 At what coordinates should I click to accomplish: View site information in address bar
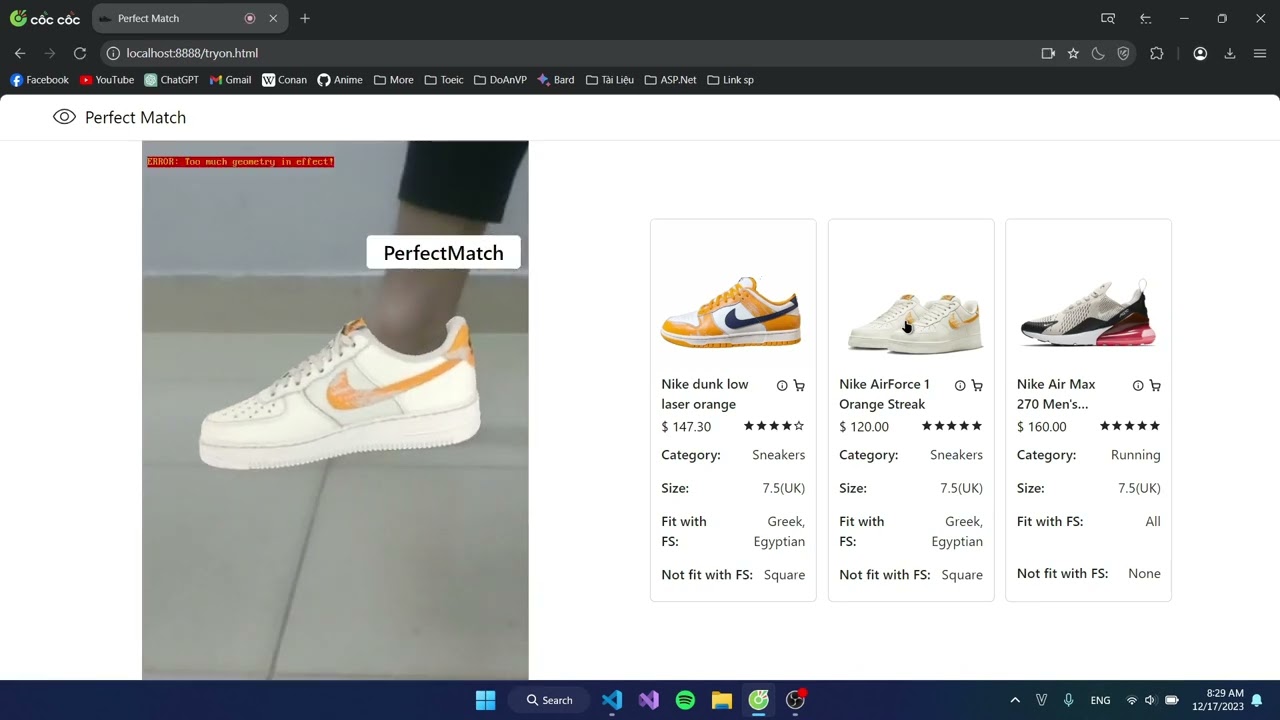click(x=113, y=53)
